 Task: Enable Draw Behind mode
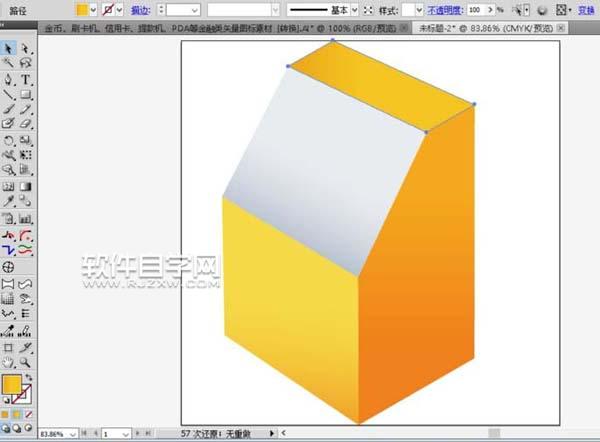[x=17, y=428]
